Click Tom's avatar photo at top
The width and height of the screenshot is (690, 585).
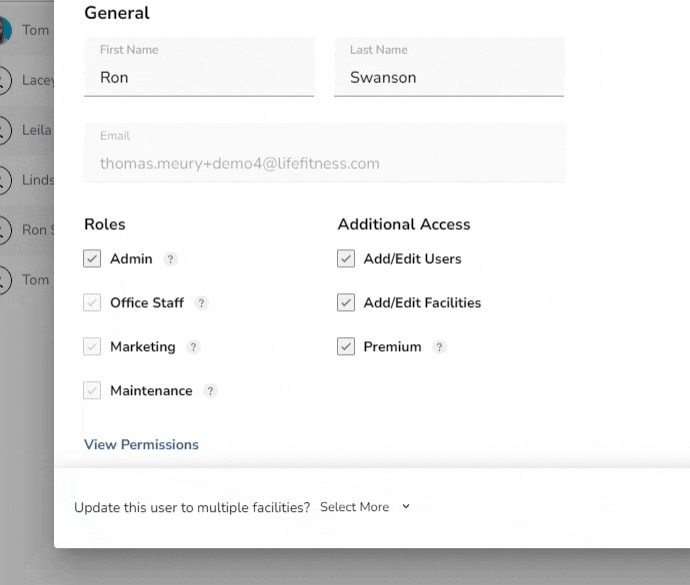pos(5,30)
